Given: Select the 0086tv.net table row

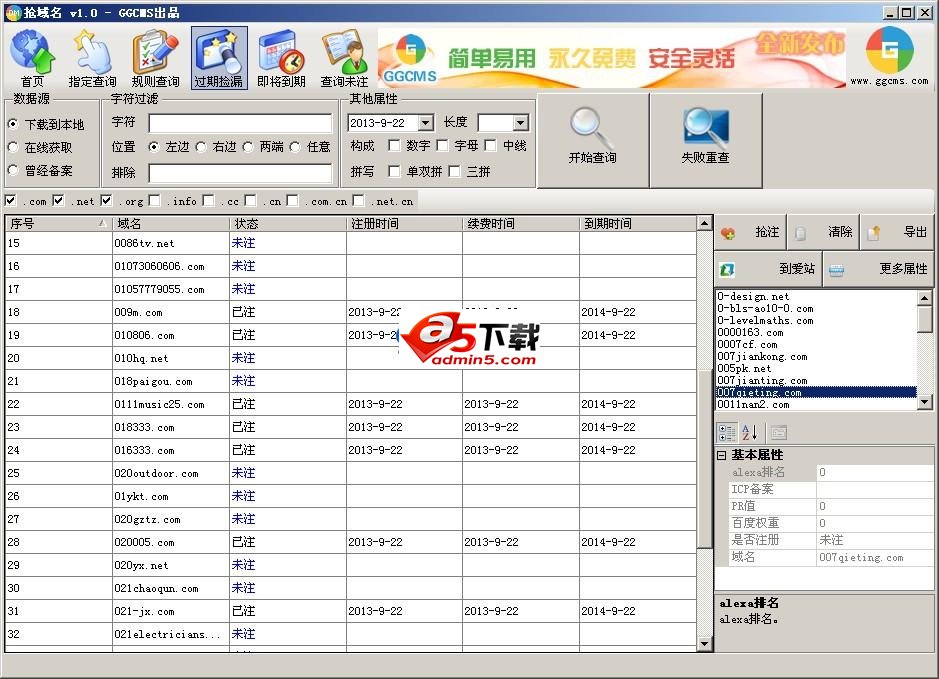Looking at the screenshot, I should (x=351, y=243).
